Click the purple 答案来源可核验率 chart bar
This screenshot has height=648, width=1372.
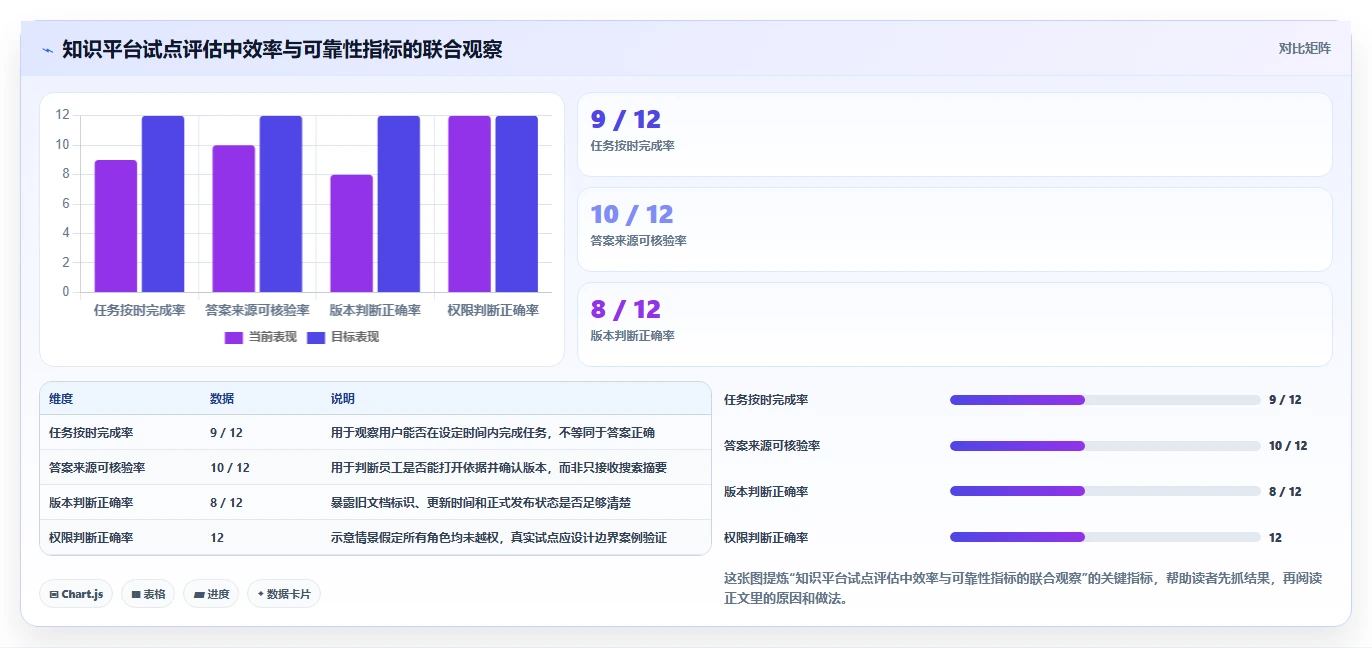coord(234,219)
